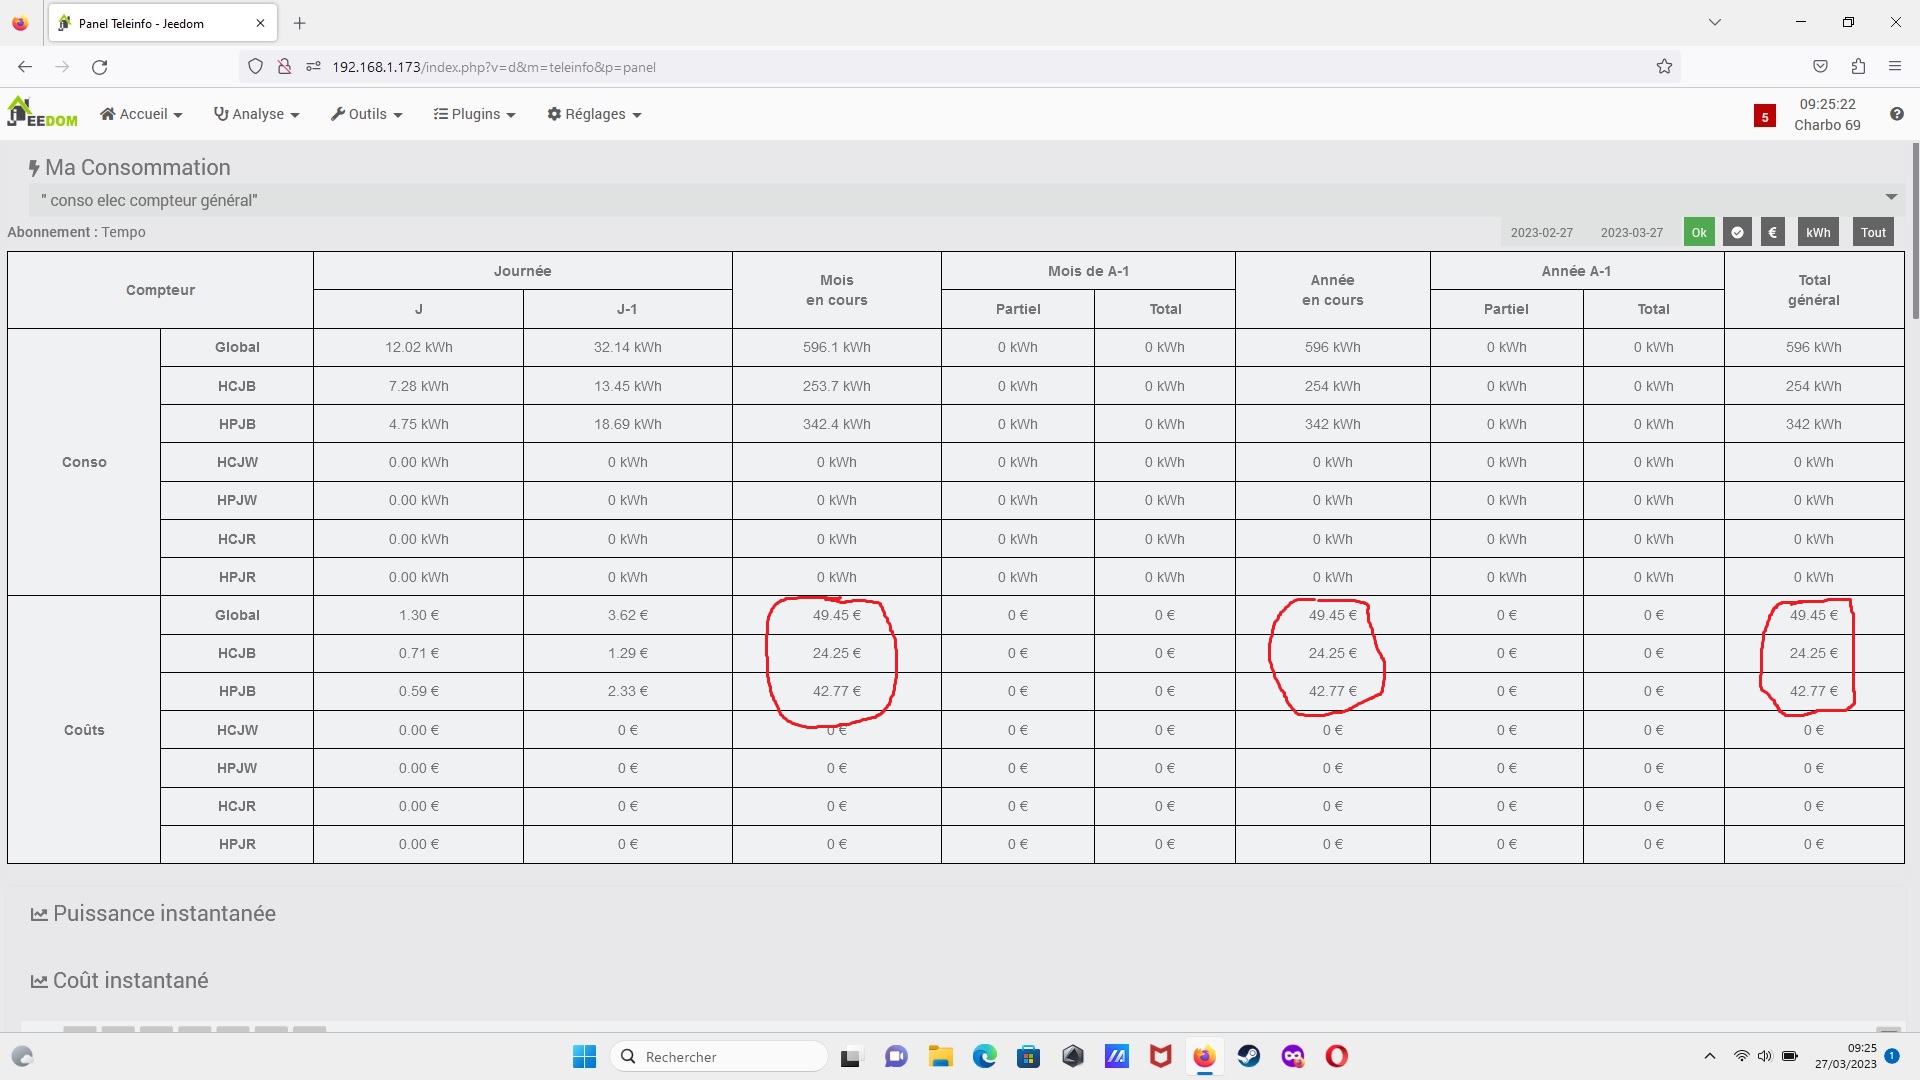Reload the Jeedom page
Viewport: 1932px width, 1080px height.
(x=99, y=67)
